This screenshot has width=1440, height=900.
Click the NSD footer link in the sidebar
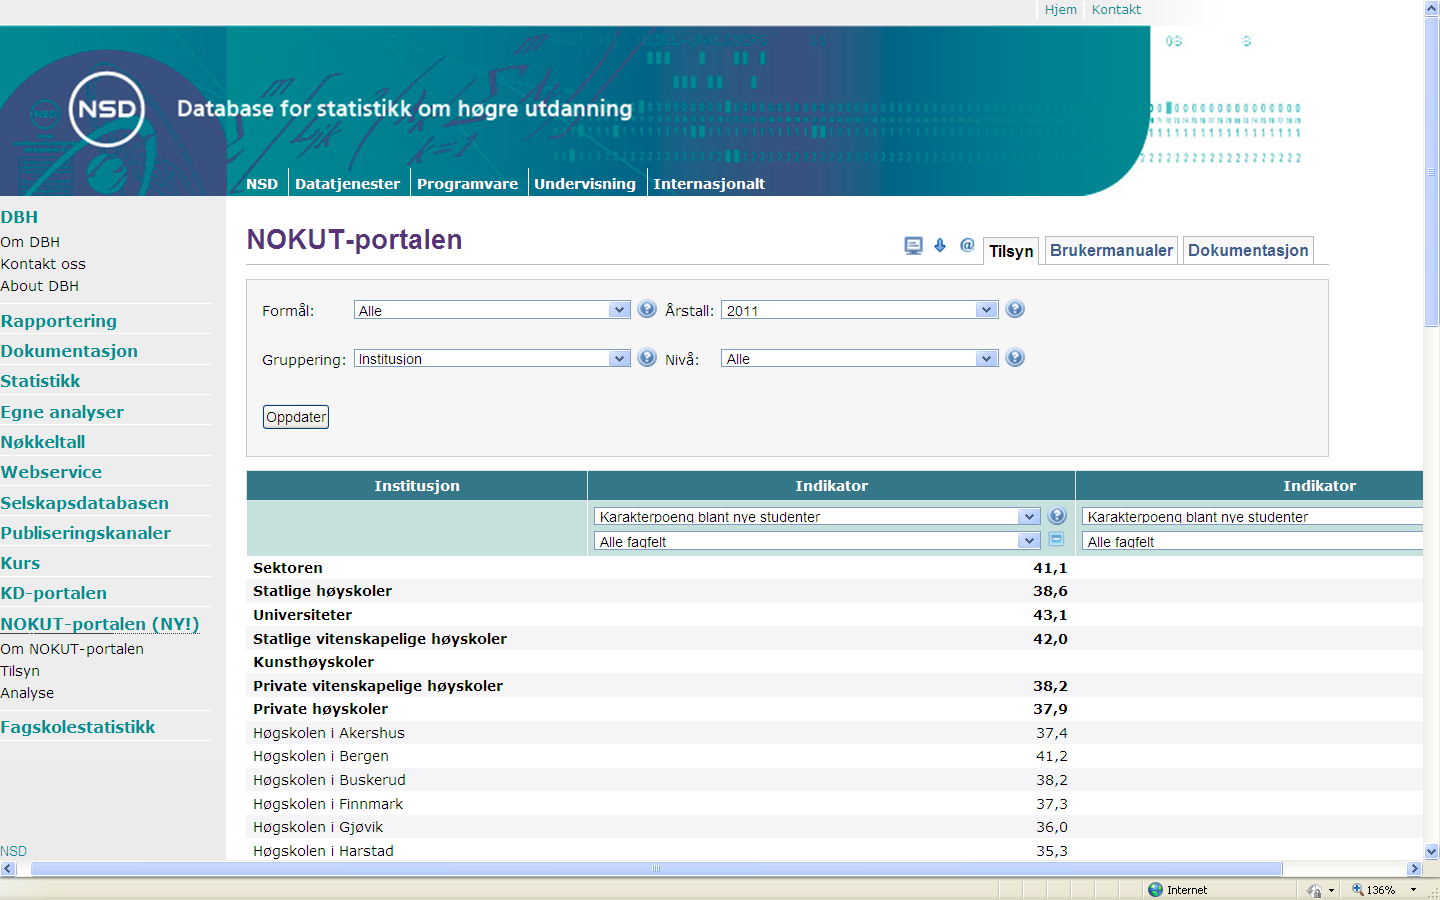(x=13, y=851)
